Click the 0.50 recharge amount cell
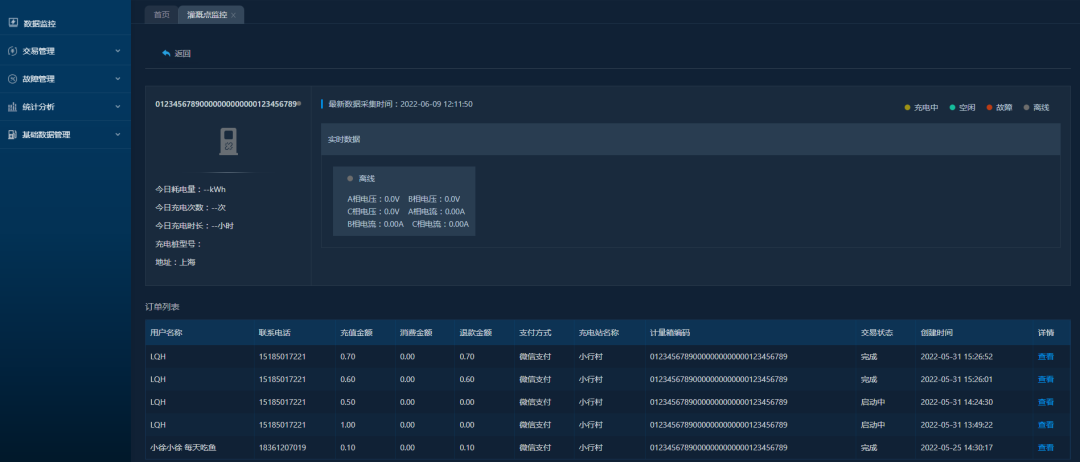This screenshot has height=462, width=1080. click(x=348, y=402)
